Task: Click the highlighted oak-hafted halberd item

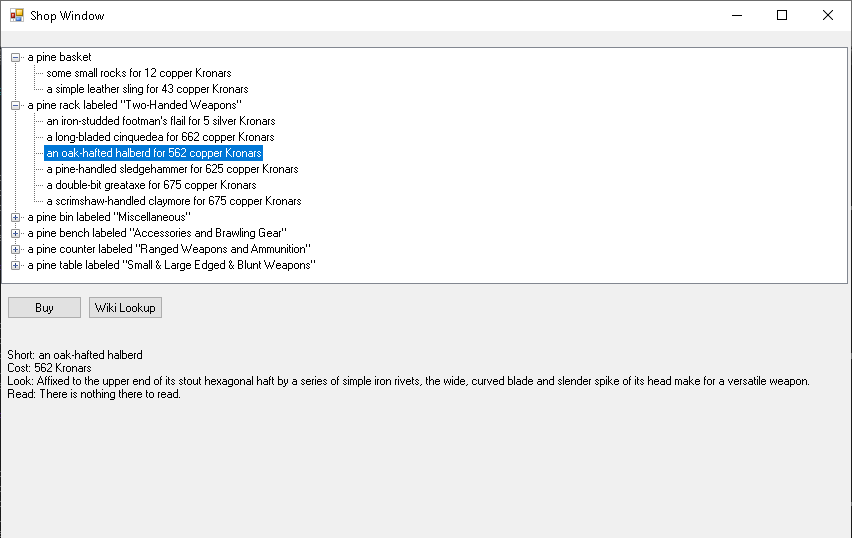Action: pos(153,153)
